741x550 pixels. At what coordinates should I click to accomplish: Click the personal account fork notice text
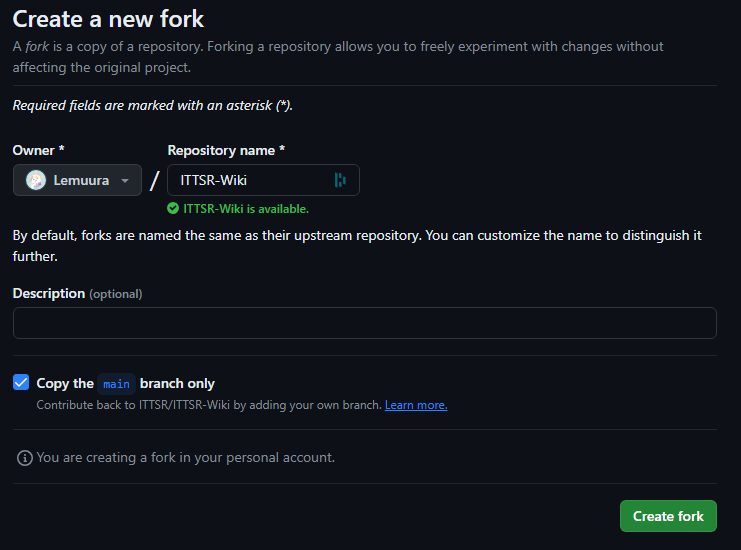pyautogui.click(x=186, y=457)
